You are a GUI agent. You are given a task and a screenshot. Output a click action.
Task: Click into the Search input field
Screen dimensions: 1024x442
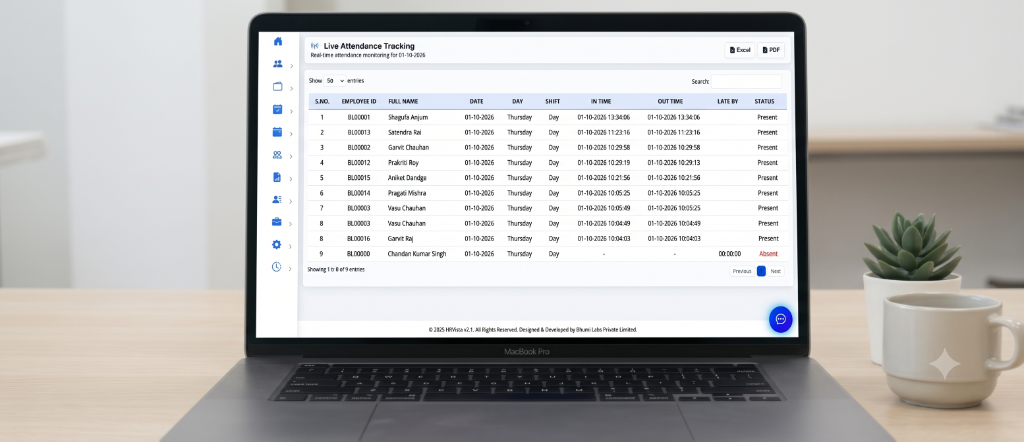tap(746, 82)
